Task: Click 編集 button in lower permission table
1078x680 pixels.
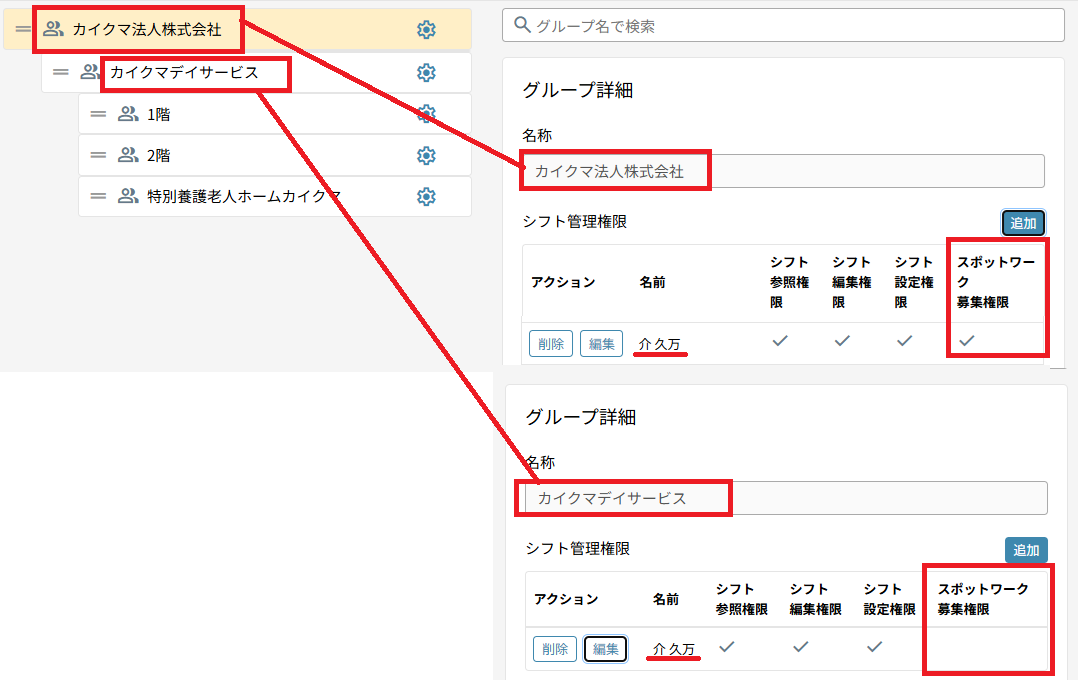Action: pyautogui.click(x=606, y=649)
